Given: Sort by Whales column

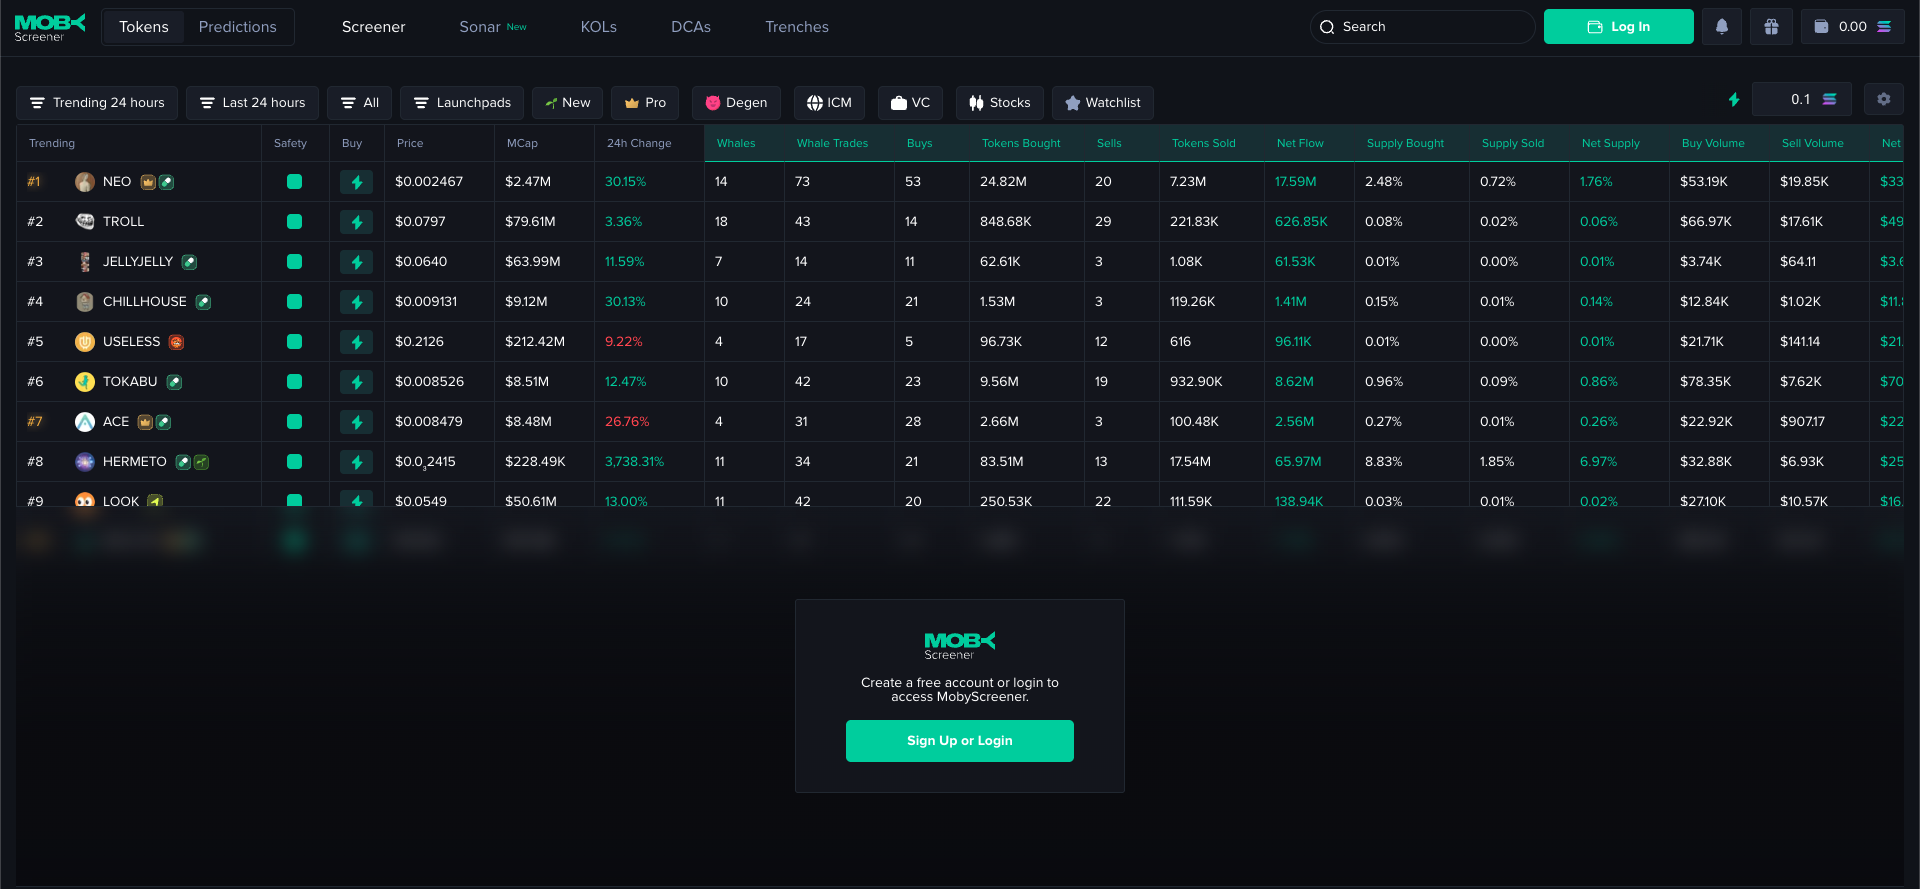Looking at the screenshot, I should 736,143.
